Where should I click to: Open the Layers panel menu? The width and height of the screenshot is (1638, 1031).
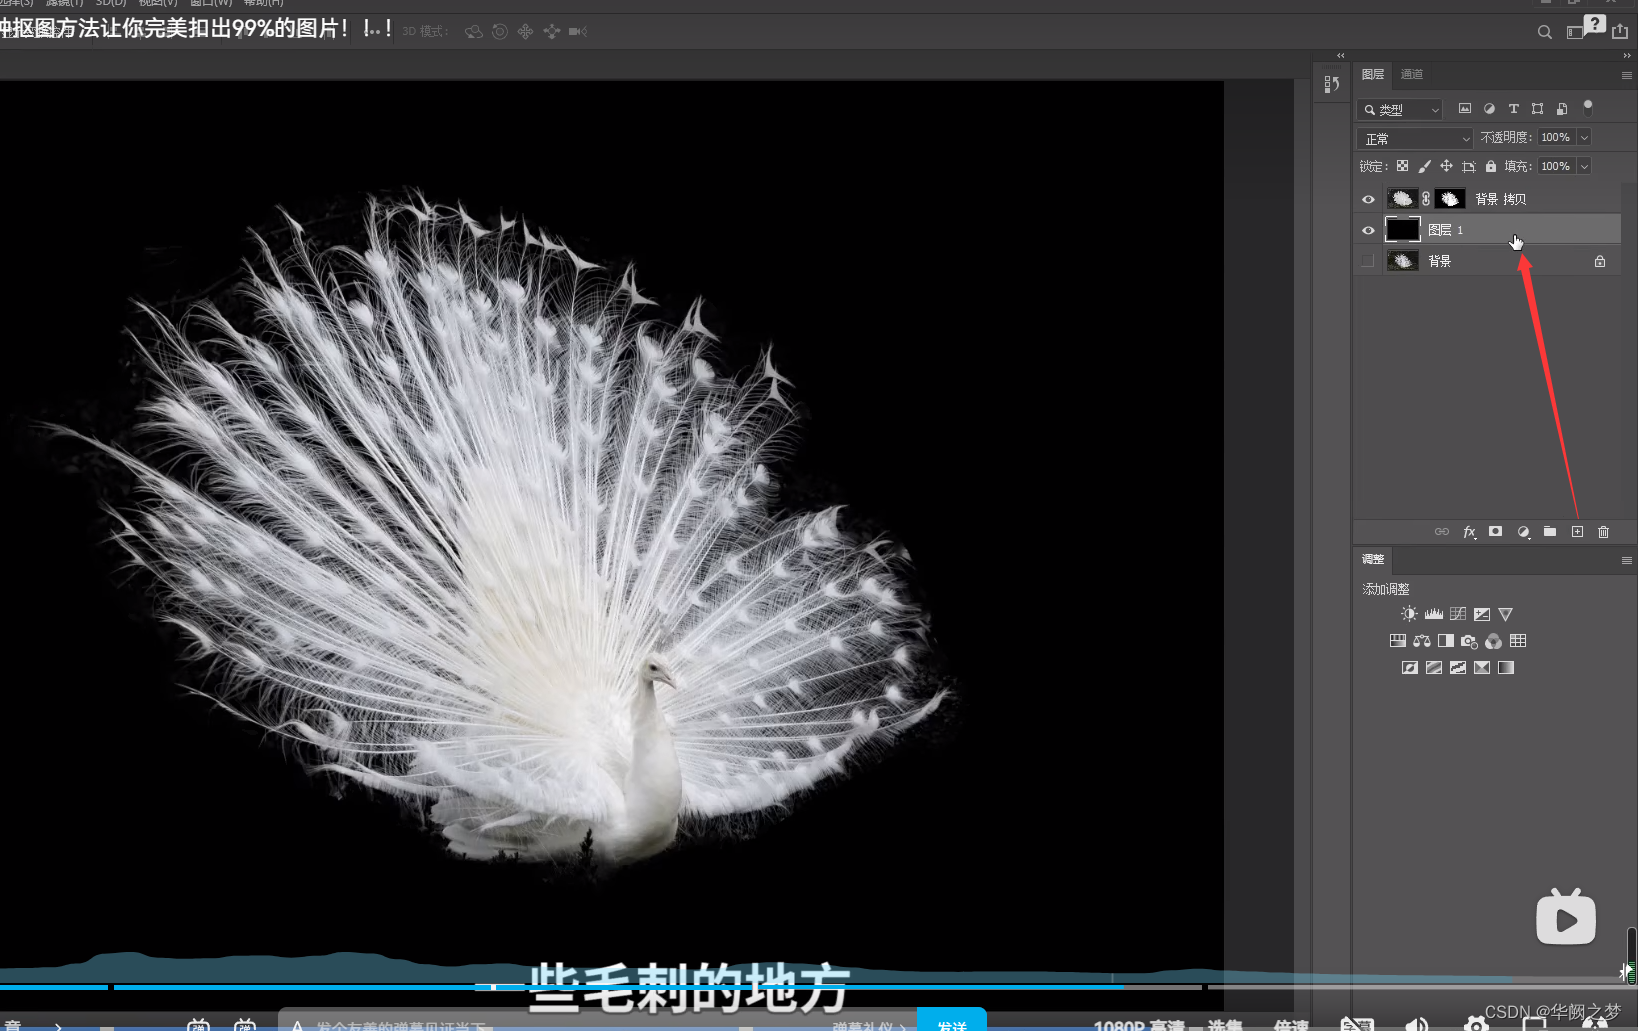1627,75
